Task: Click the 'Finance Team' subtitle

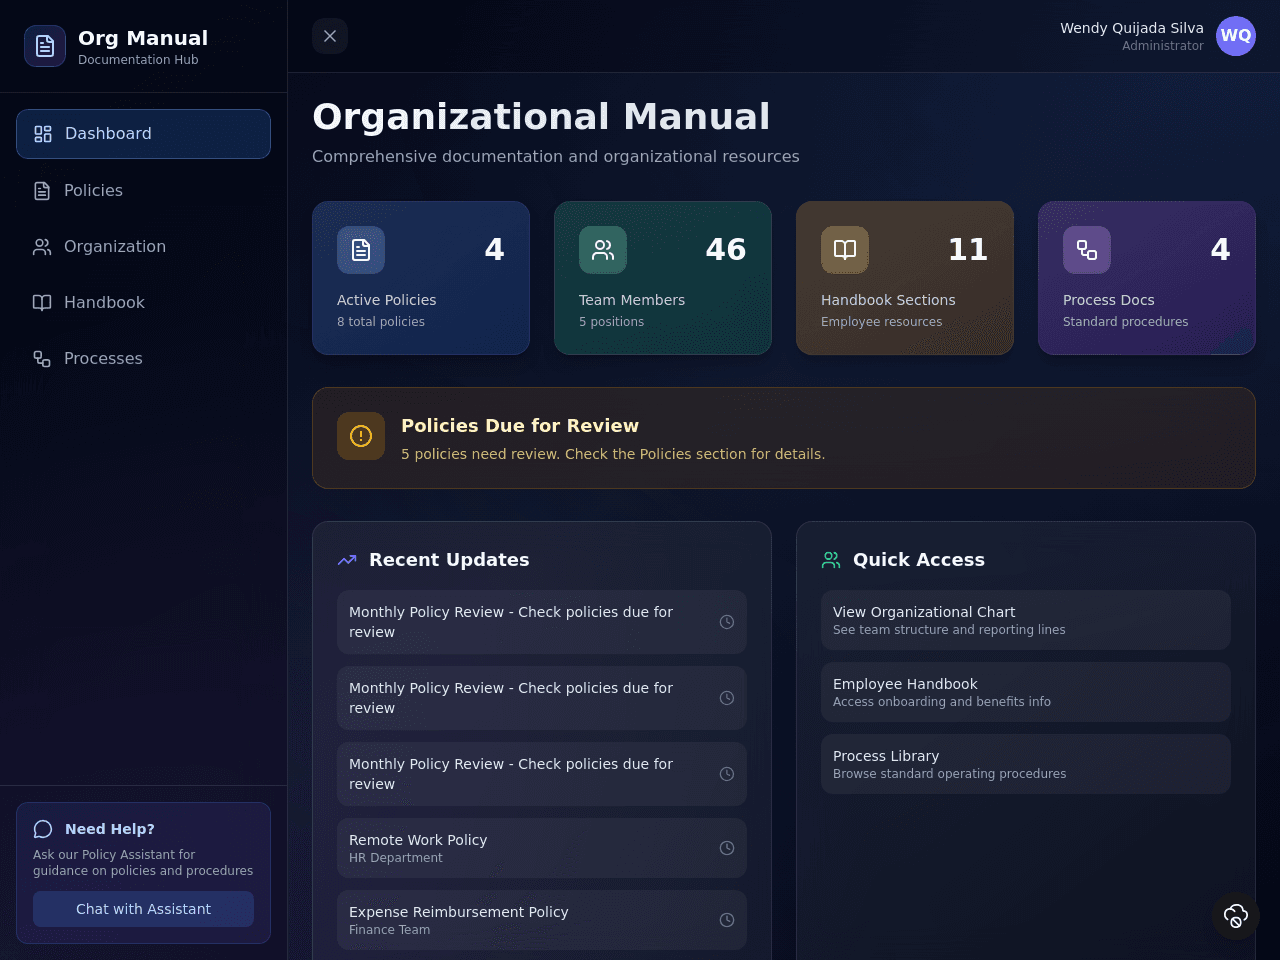Action: click(390, 930)
